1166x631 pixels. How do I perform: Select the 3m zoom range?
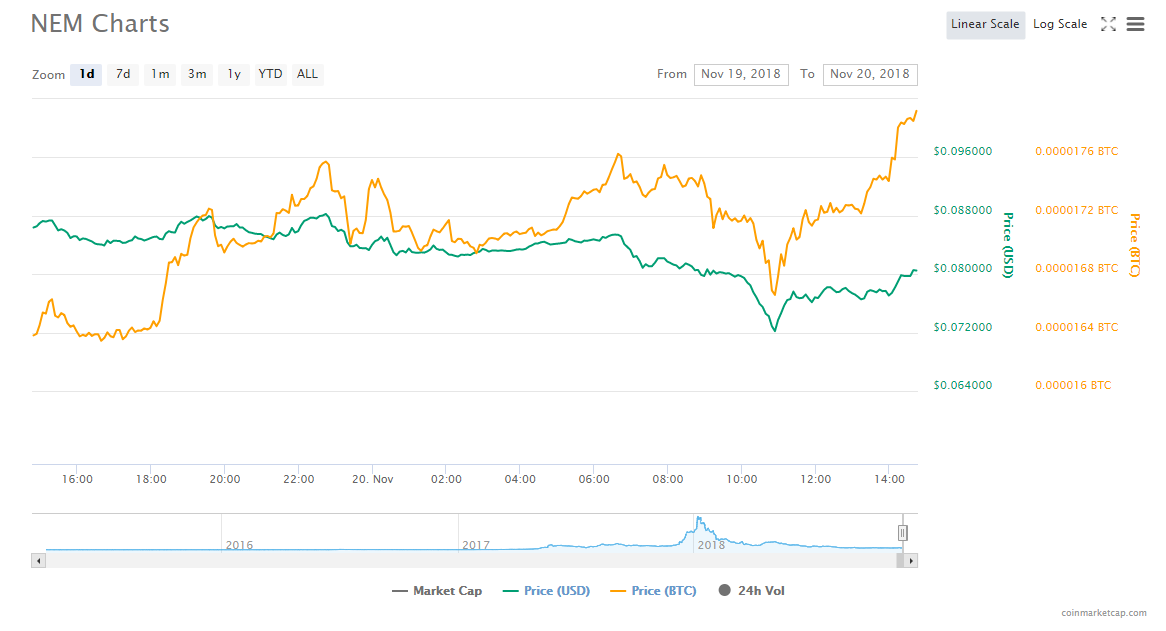click(x=197, y=74)
